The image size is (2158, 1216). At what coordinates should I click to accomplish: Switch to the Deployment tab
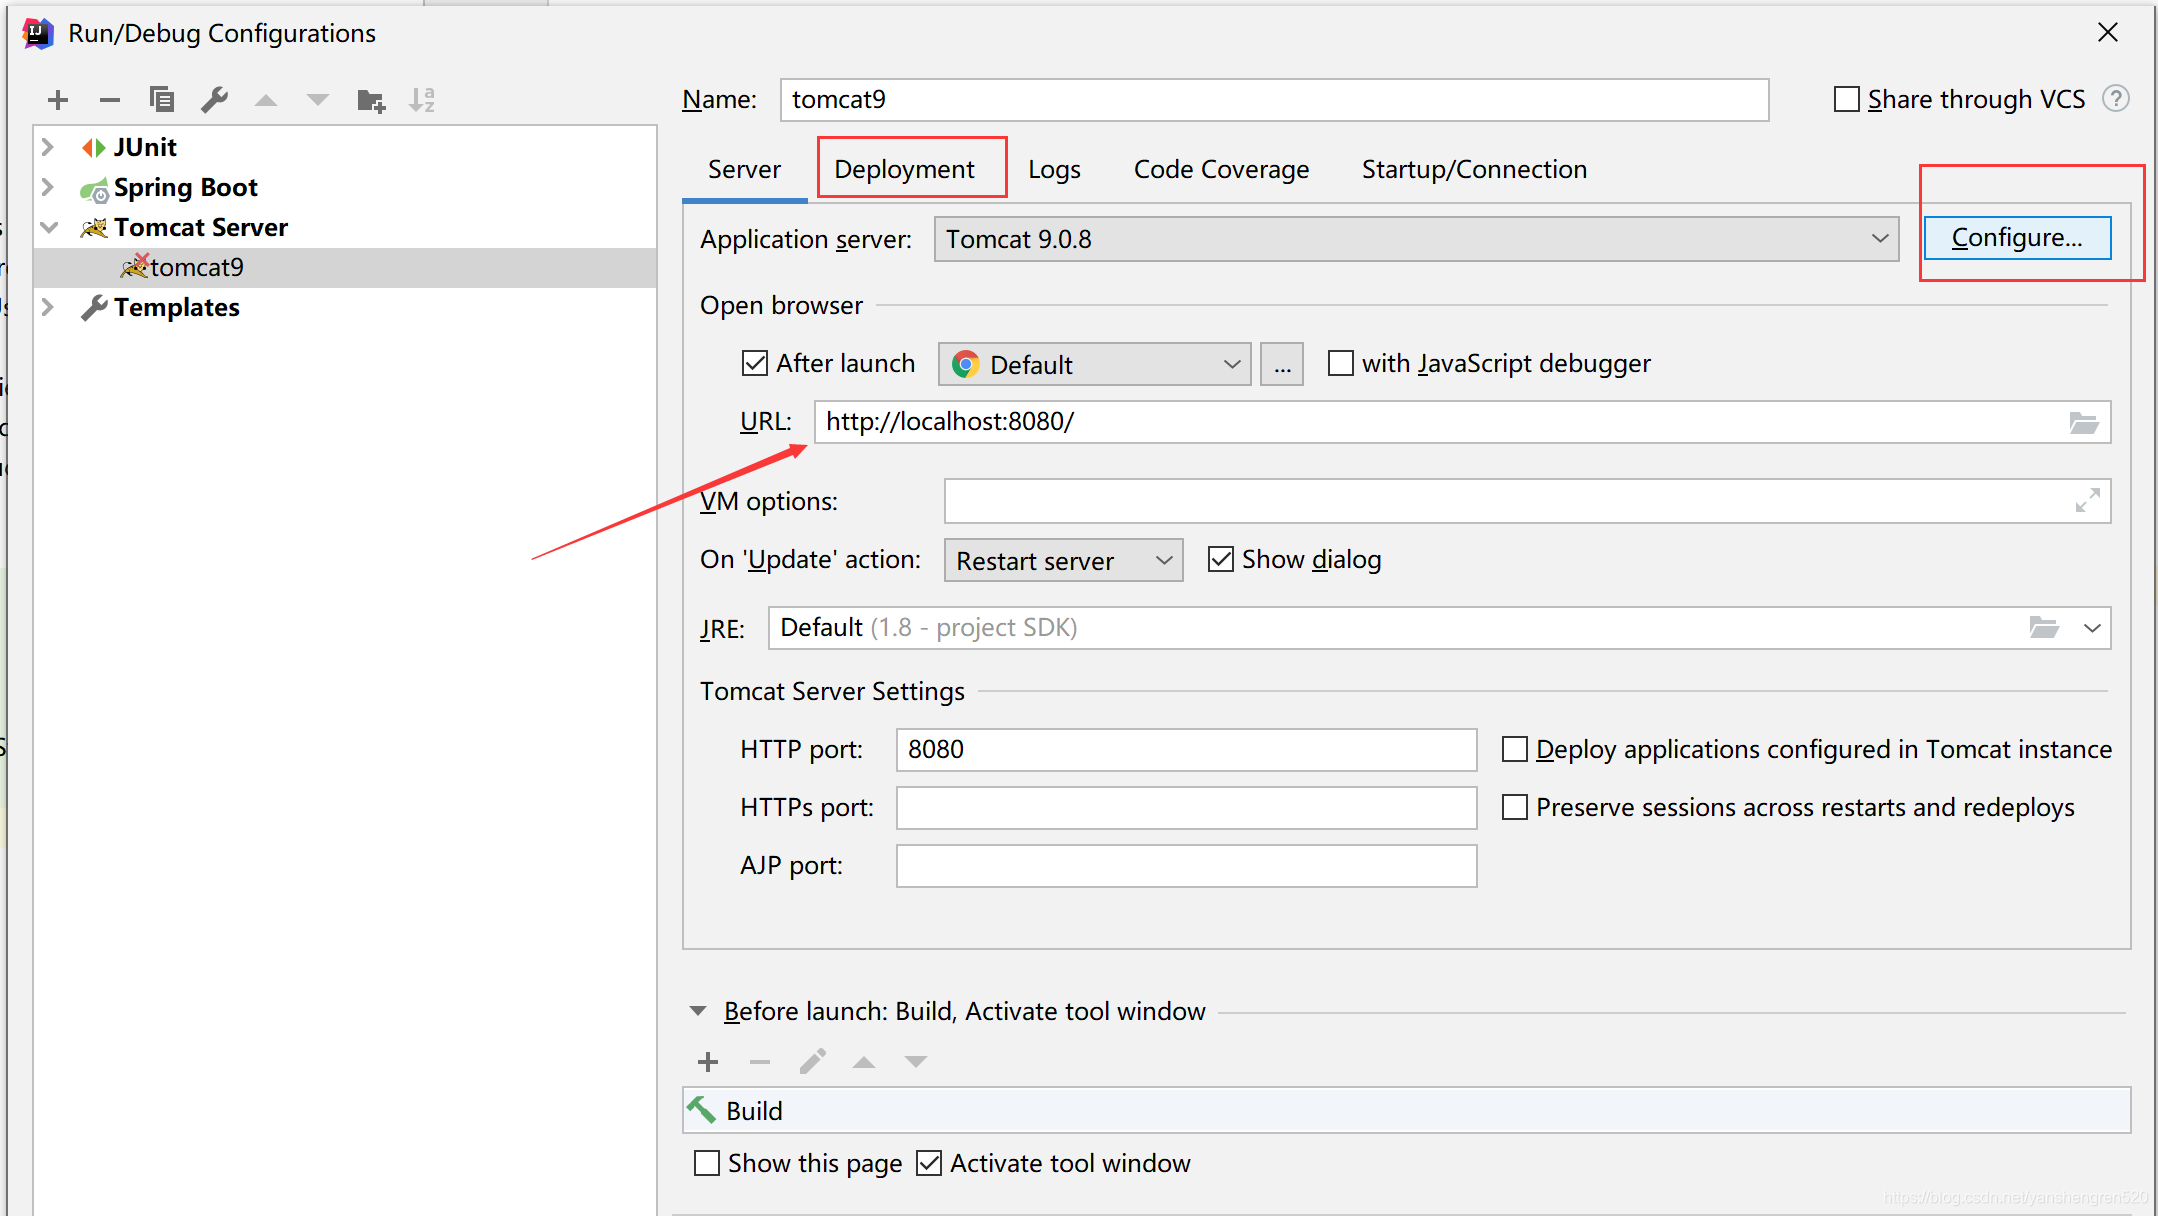coord(904,169)
